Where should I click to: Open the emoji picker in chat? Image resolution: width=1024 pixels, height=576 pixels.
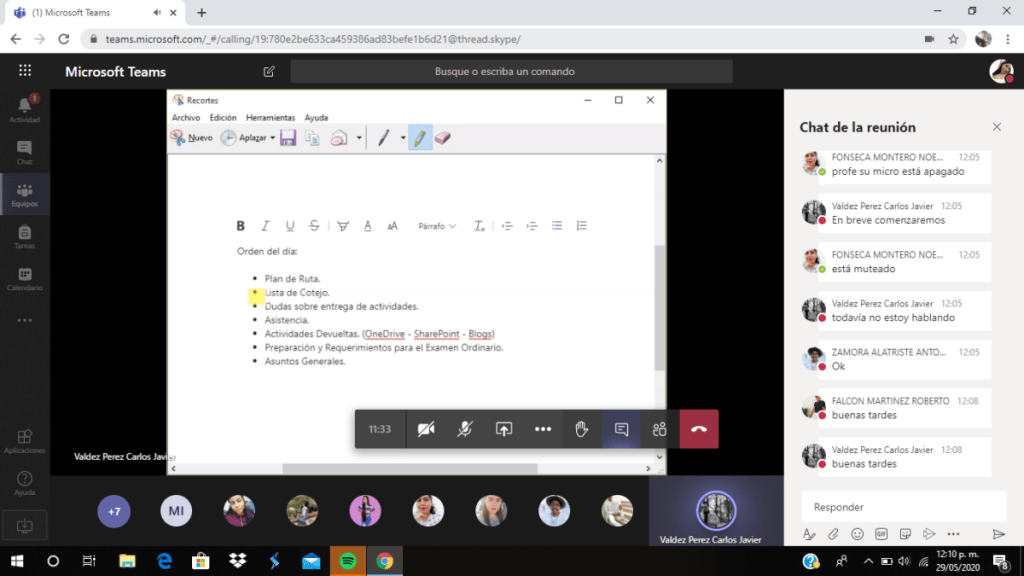857,534
